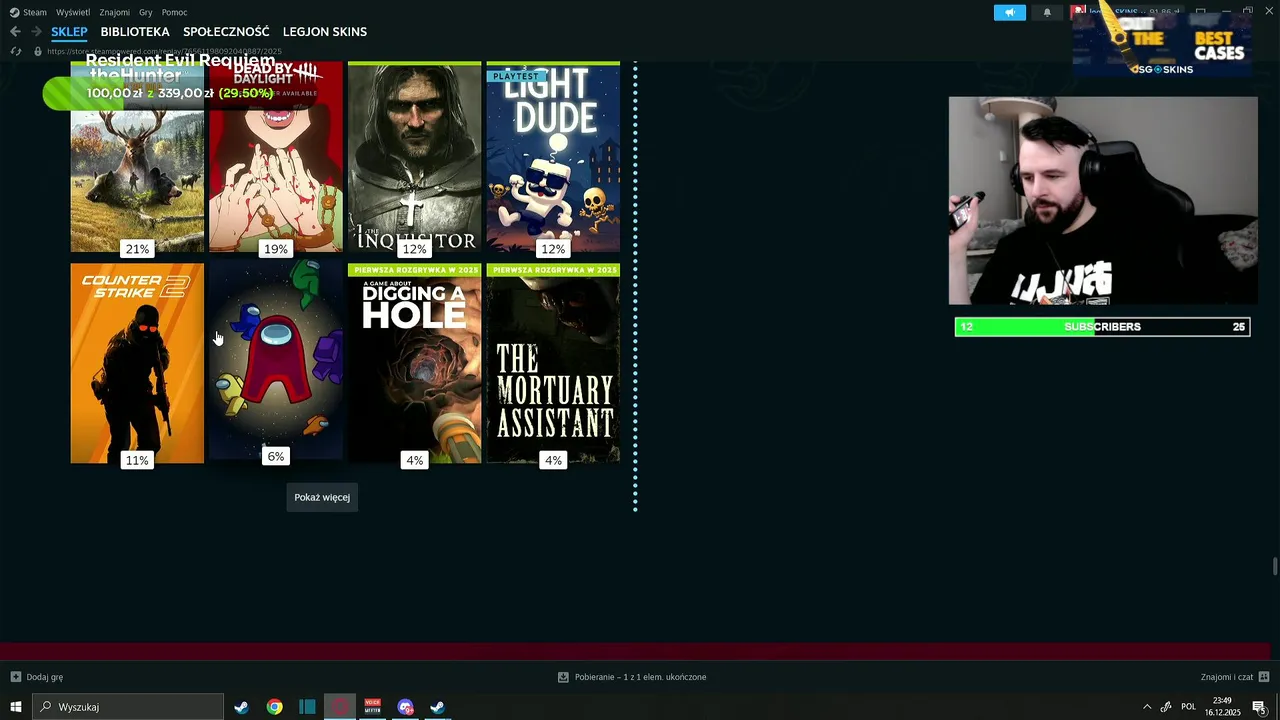Screen dimensions: 1280x720
Task: Open the Gry menu
Action: point(146,12)
